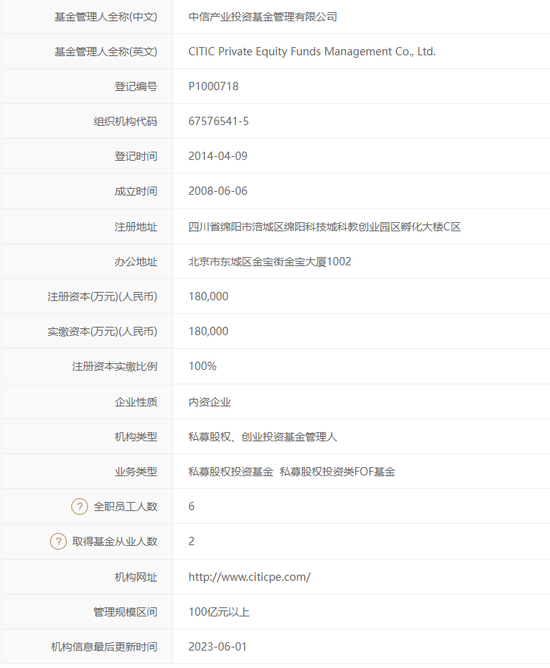Open the http://www.citicpe.com/ website link

[x=249, y=577]
